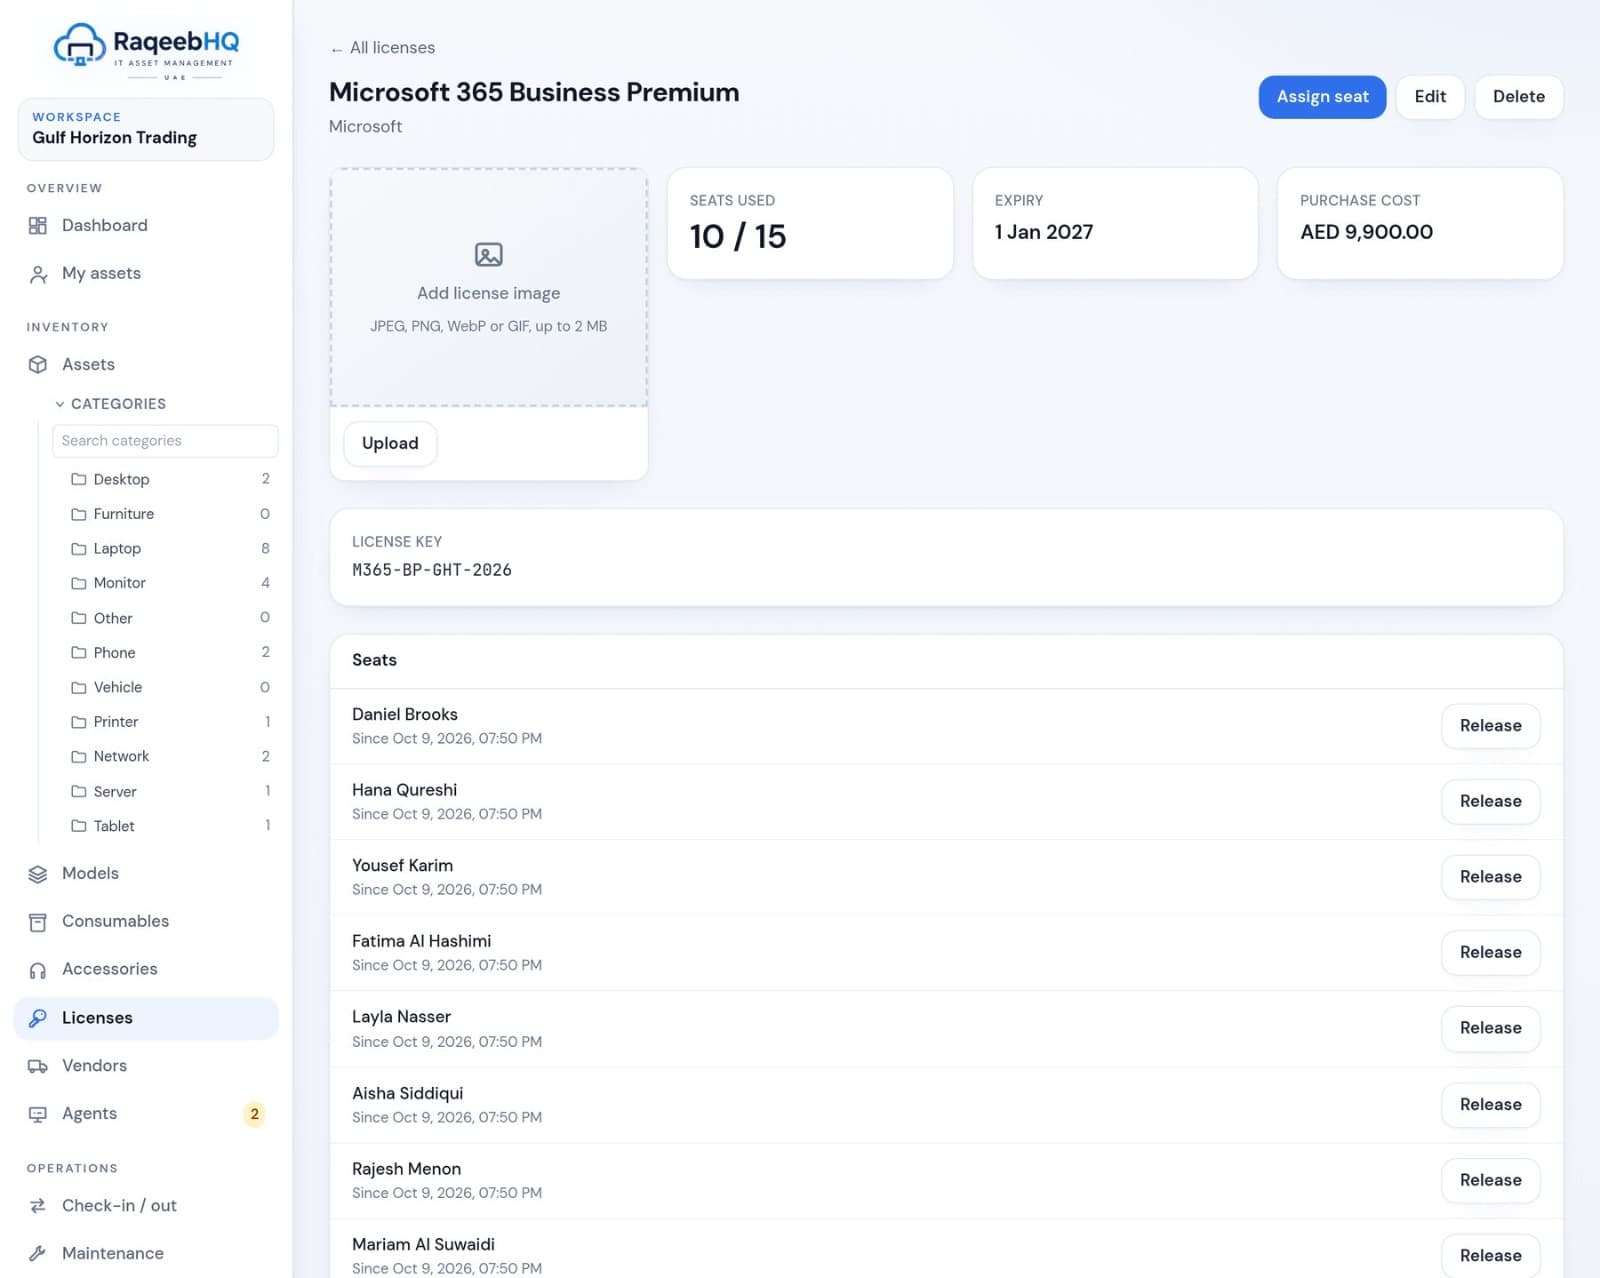Release Daniel Brooks' seat
Viewport: 1600px width, 1278px height.
pos(1490,726)
